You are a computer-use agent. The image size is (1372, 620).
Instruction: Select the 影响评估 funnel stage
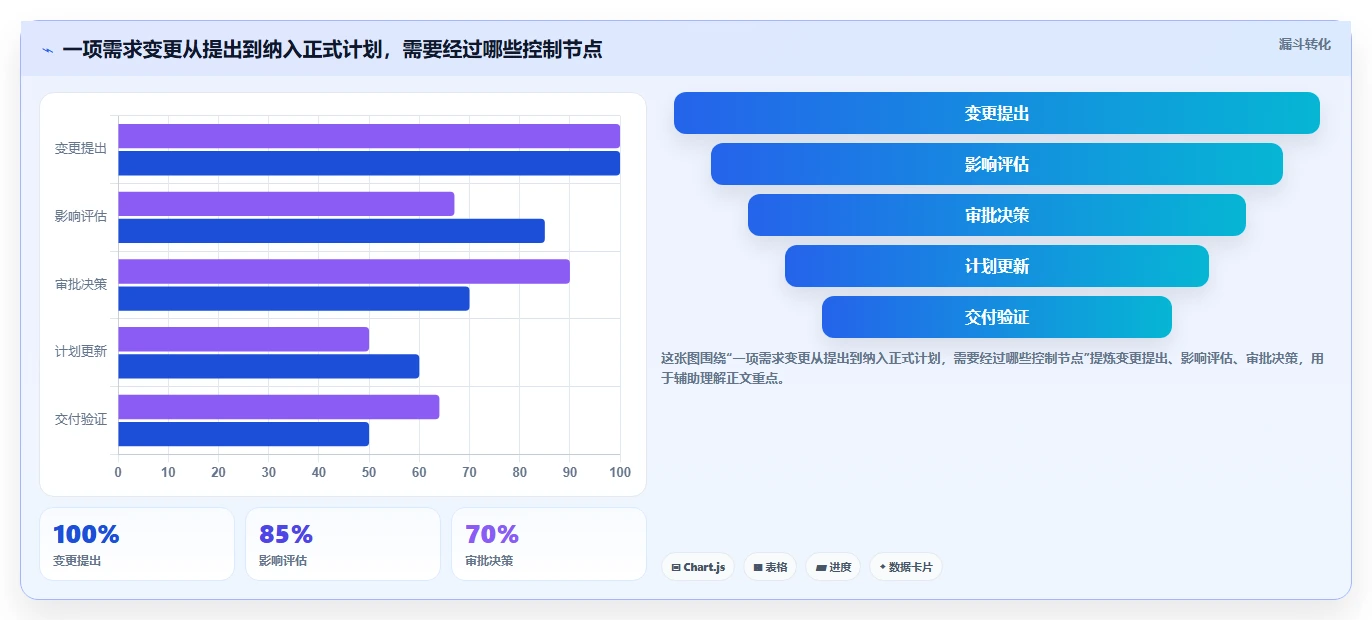(x=996, y=164)
